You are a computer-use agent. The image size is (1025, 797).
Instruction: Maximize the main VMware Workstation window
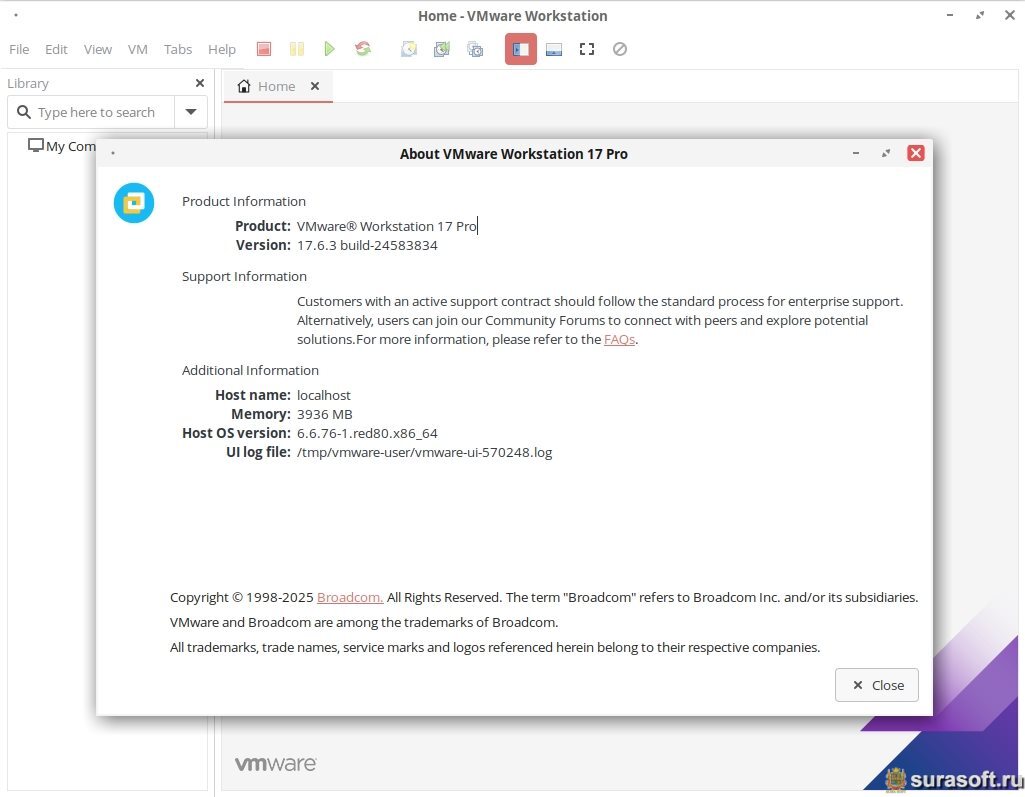[x=980, y=15]
